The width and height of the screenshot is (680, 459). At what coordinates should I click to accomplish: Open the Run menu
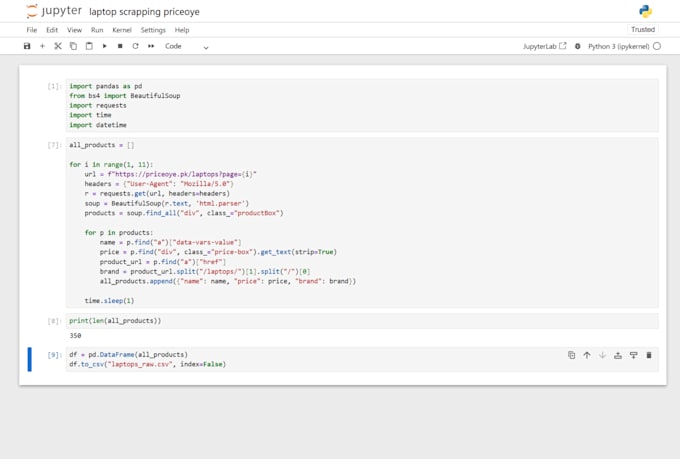point(97,30)
